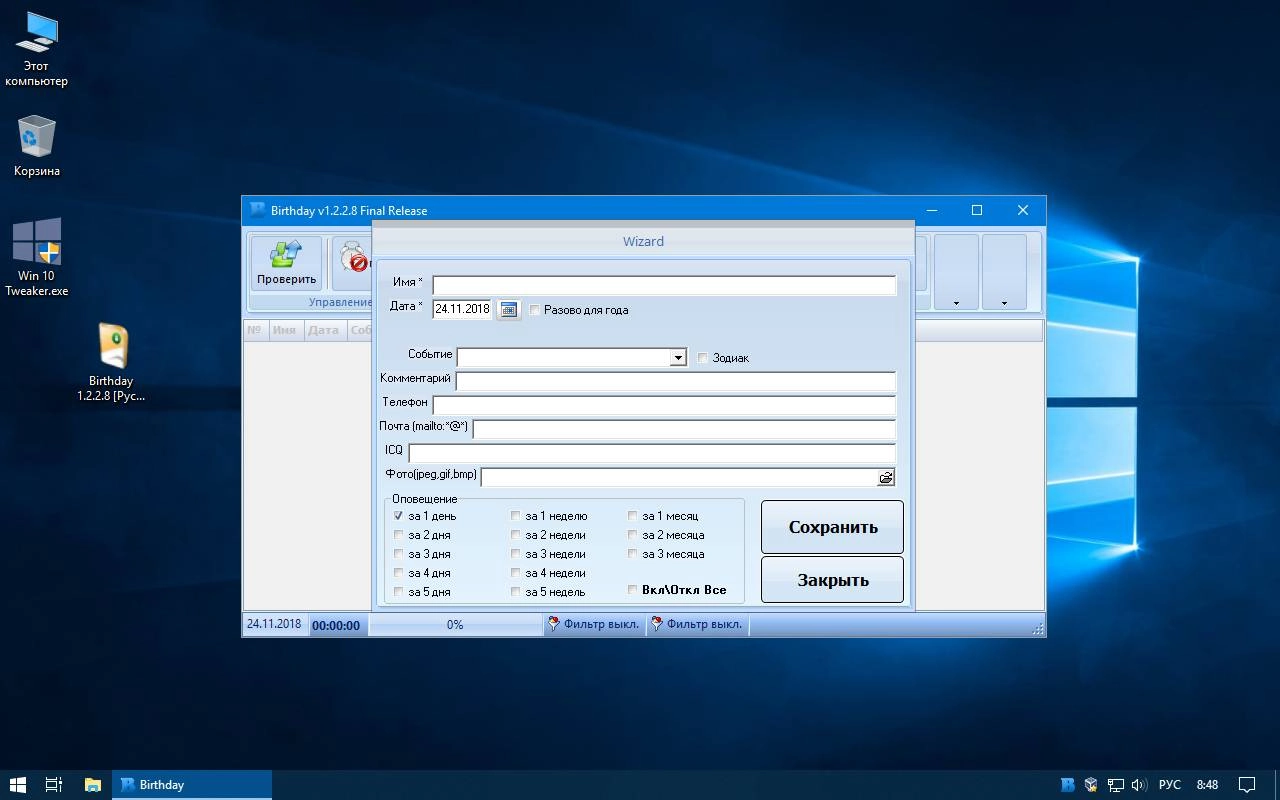1280x800 pixels.
Task: Click the 24.11.2018 status bar date
Action: click(274, 624)
